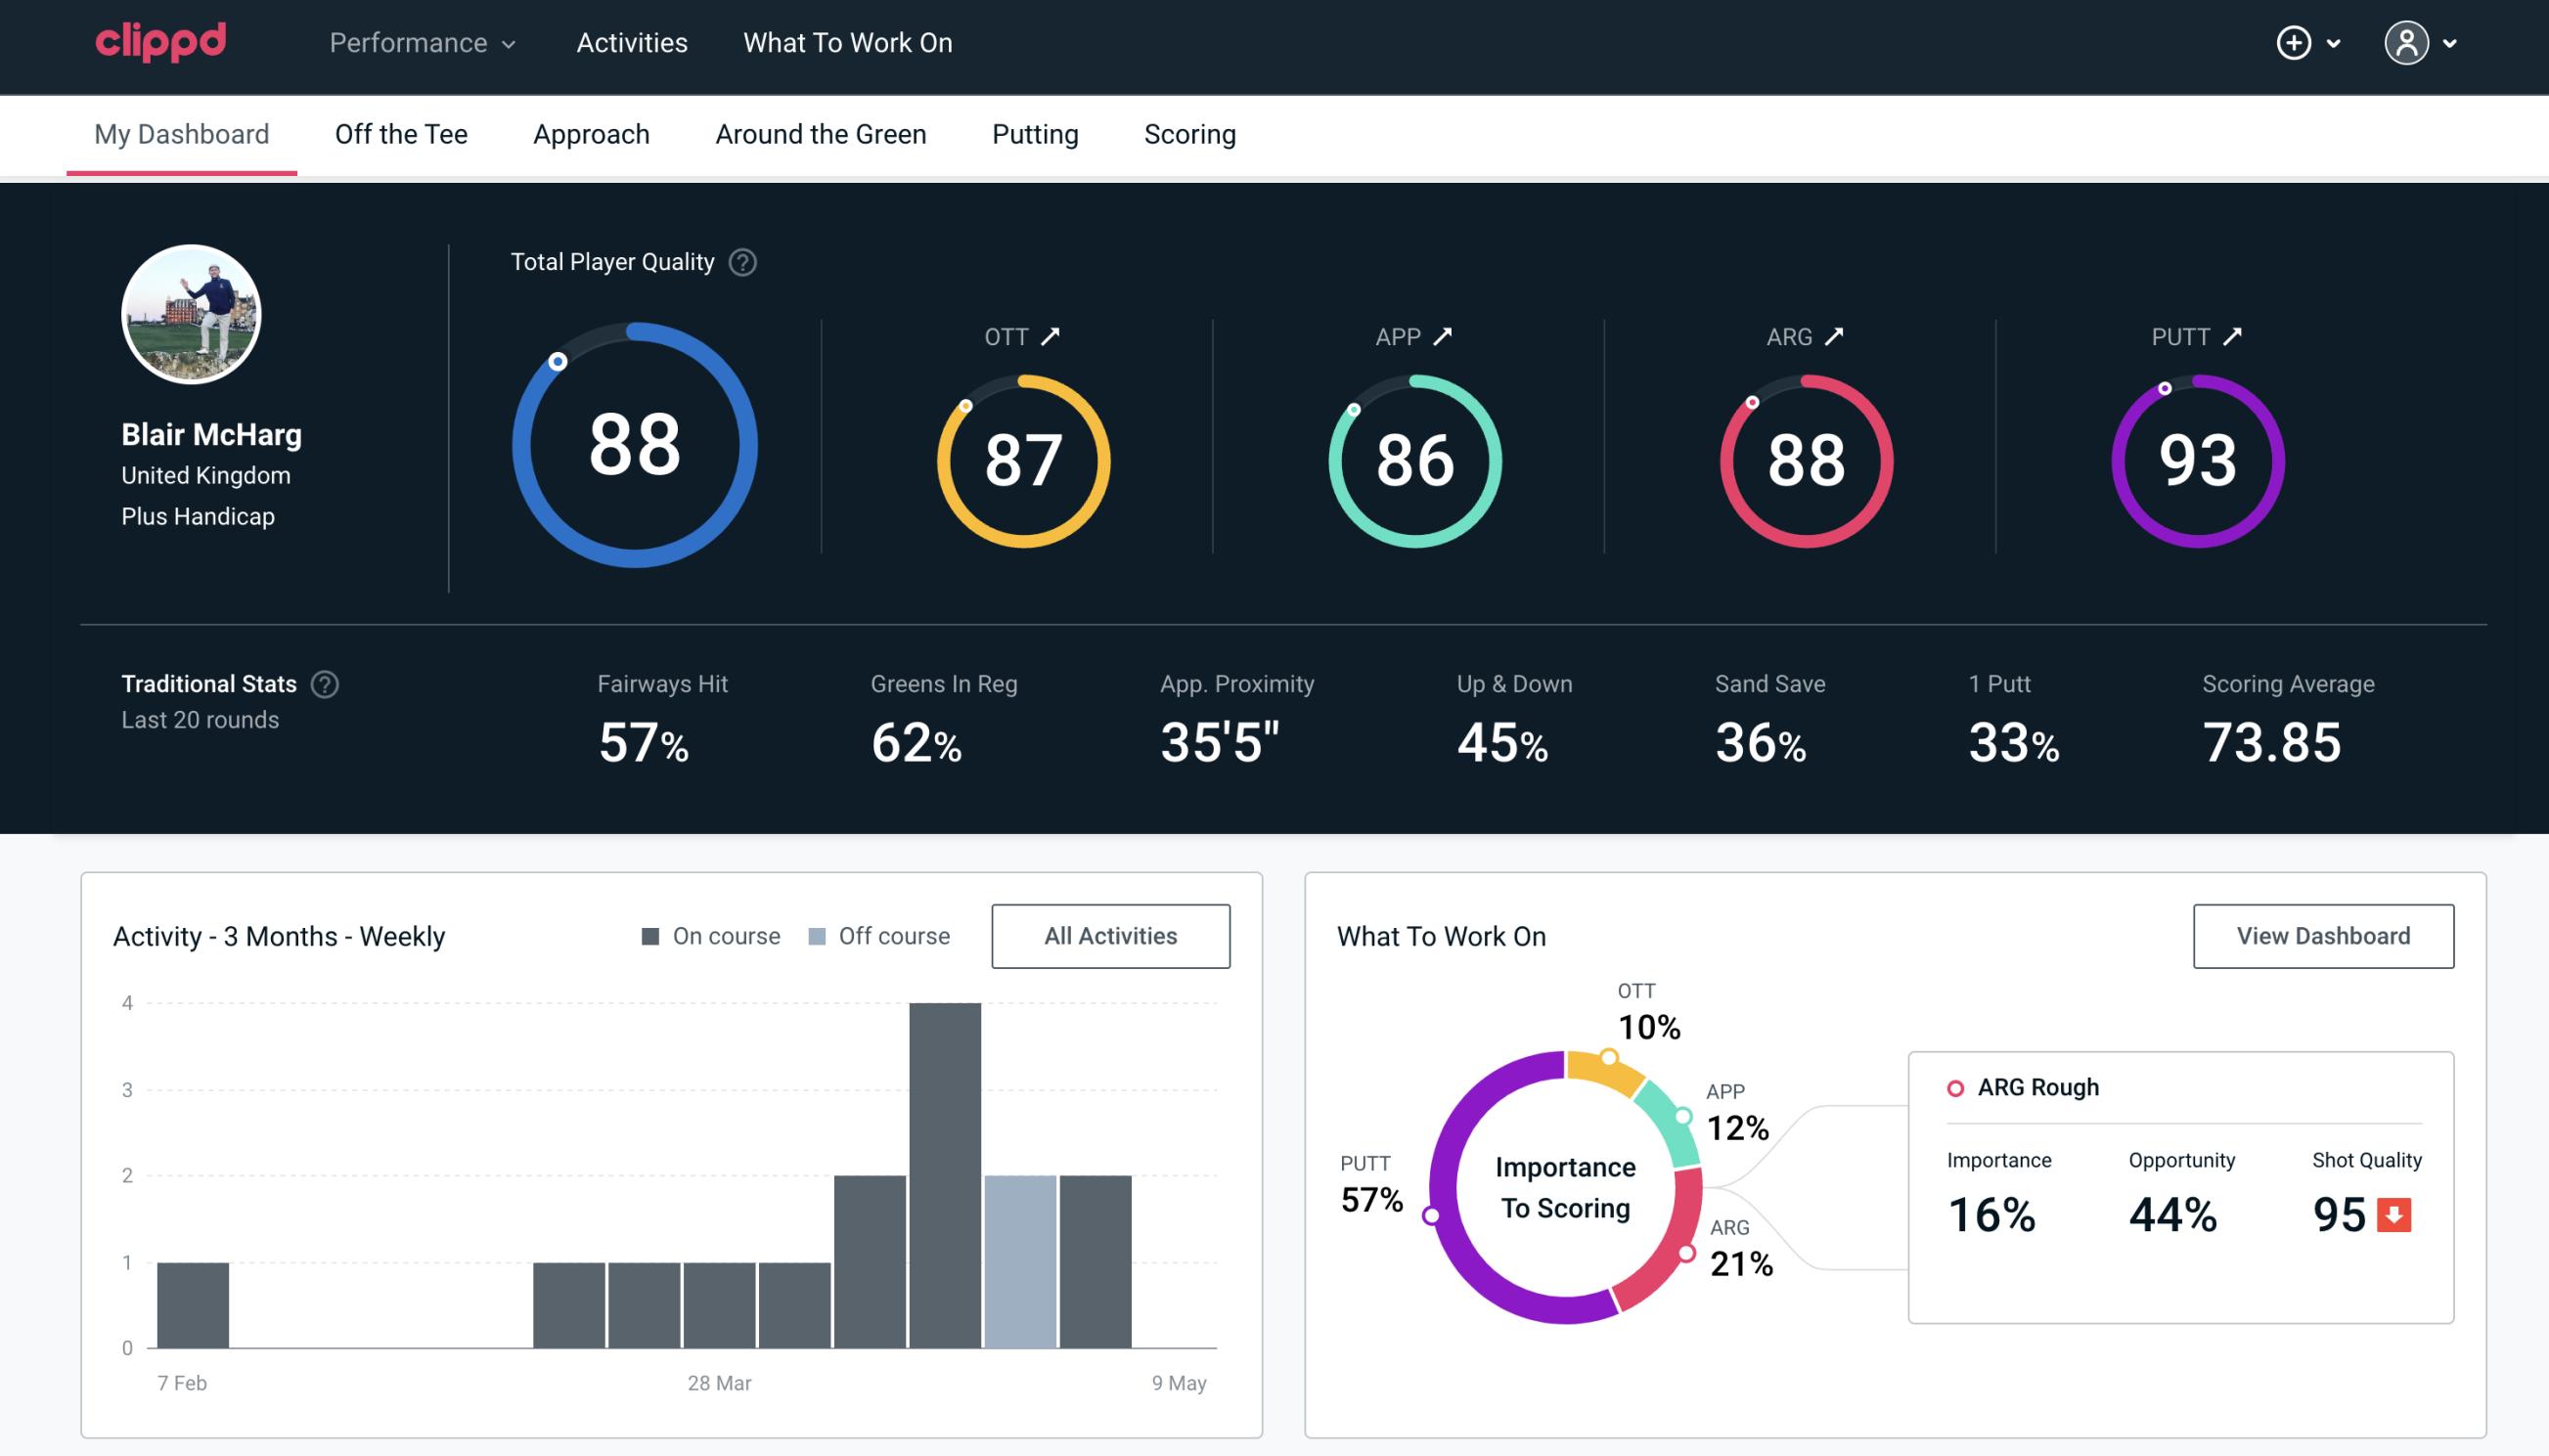Click the Total Player Quality help icon

(740, 262)
